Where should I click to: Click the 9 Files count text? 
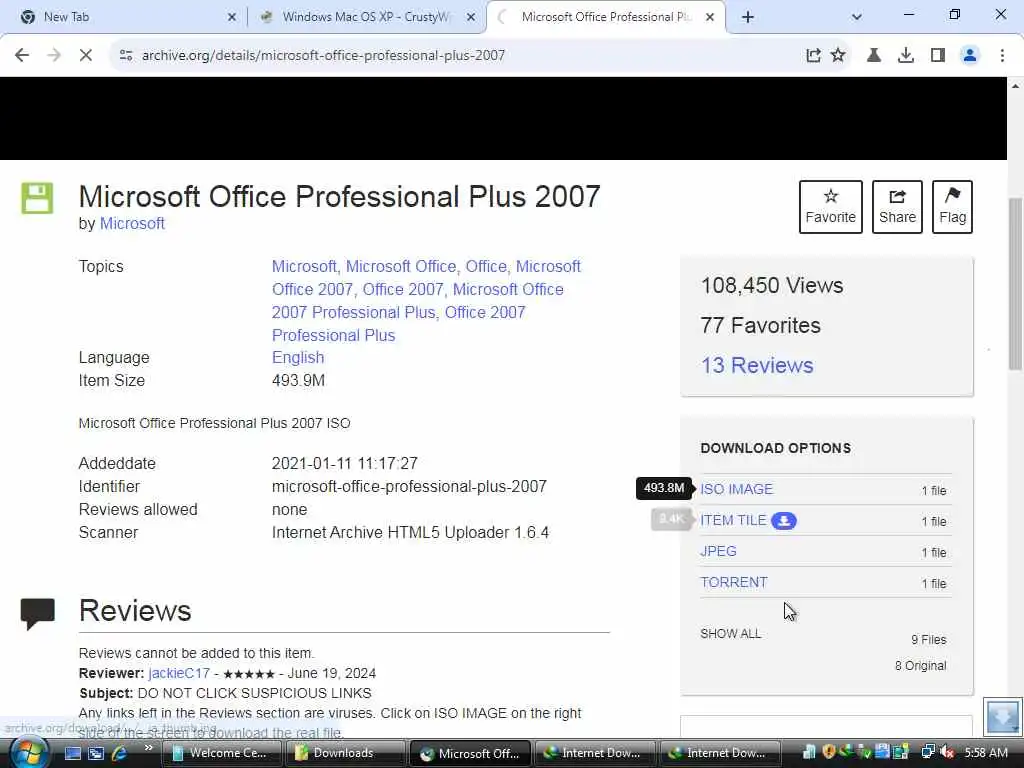[x=929, y=640]
